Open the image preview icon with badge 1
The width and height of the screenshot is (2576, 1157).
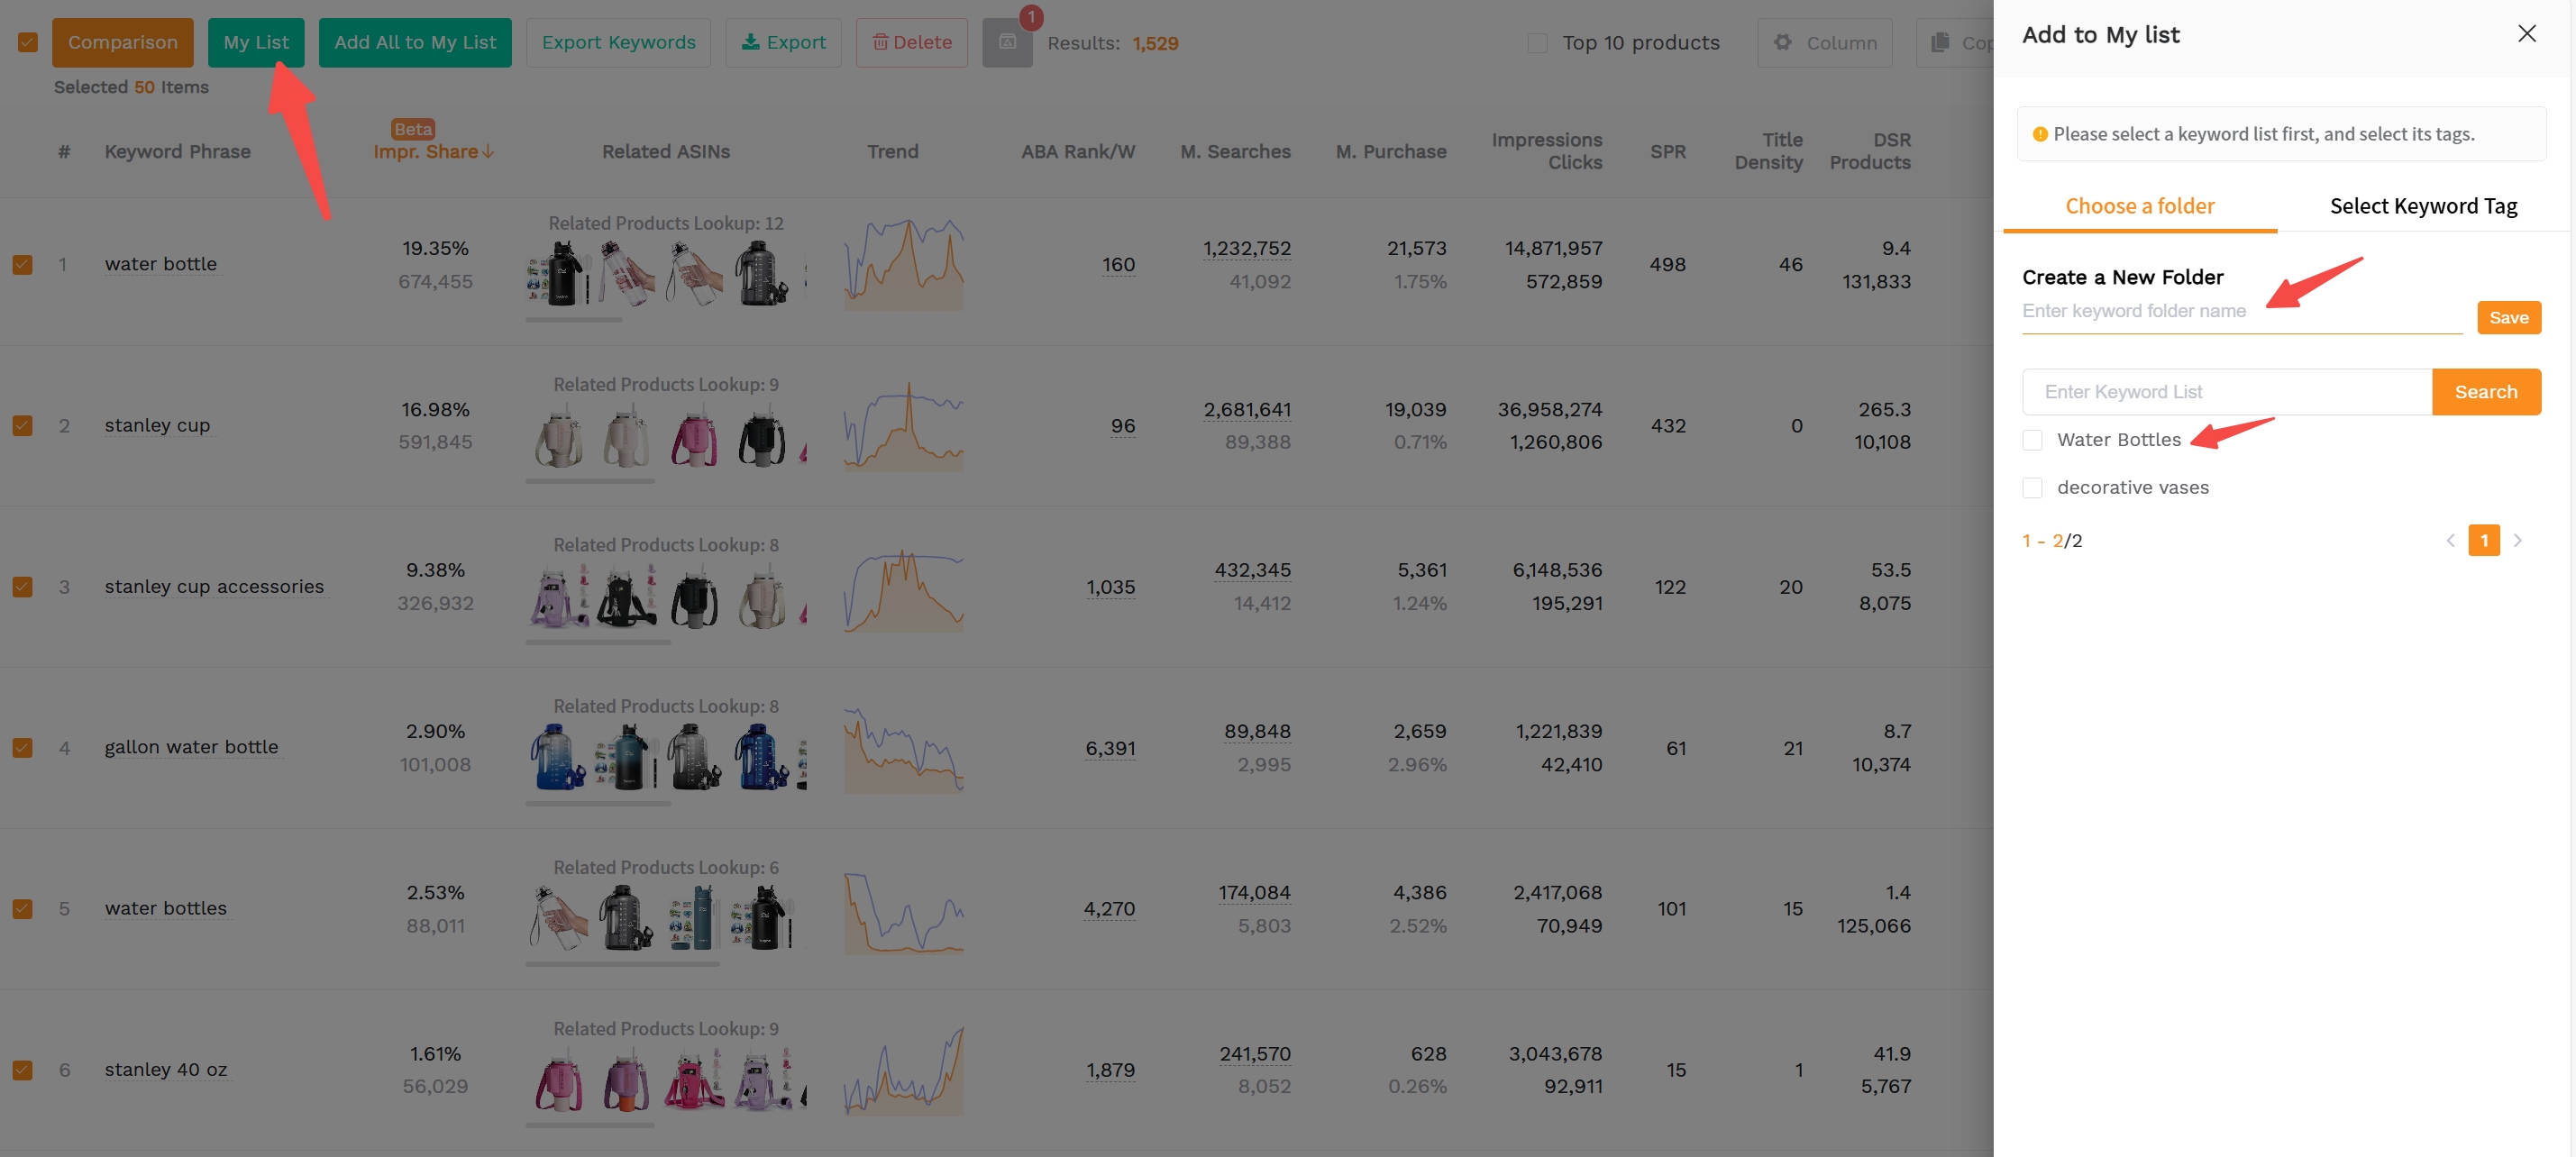(1007, 42)
